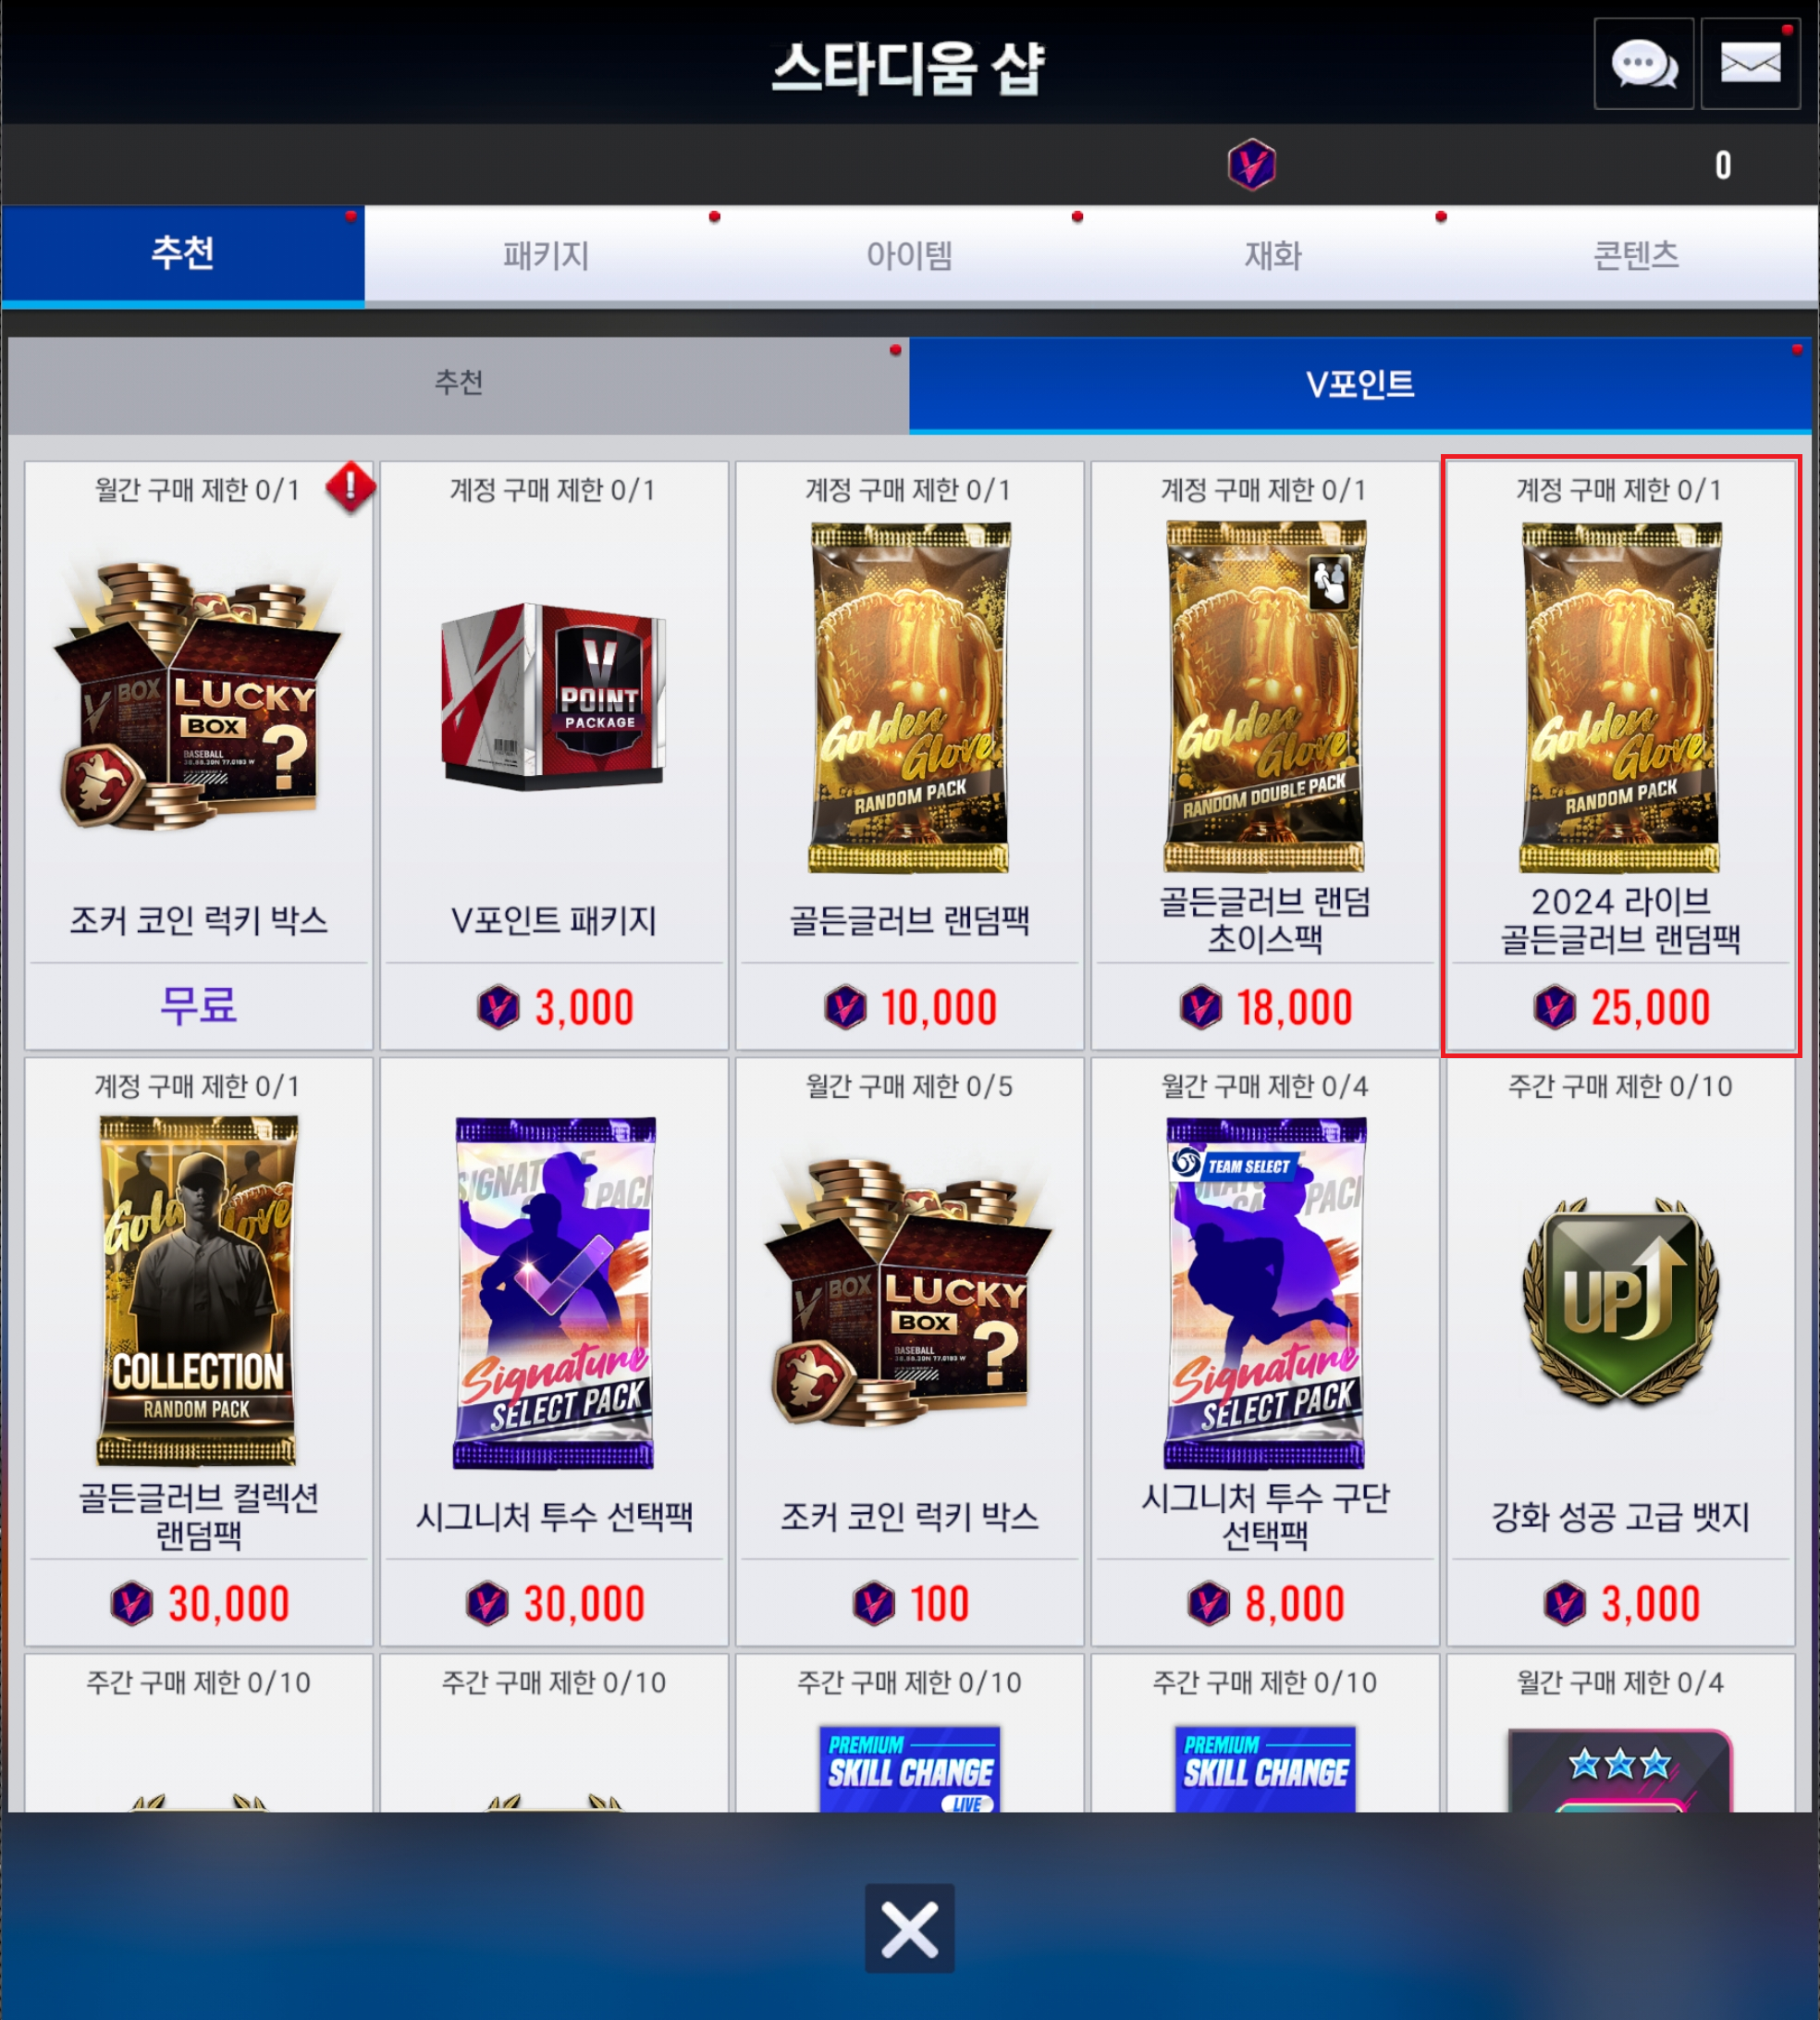Switch to the 추천 sub-tab
This screenshot has width=1820, height=2020.
[459, 384]
